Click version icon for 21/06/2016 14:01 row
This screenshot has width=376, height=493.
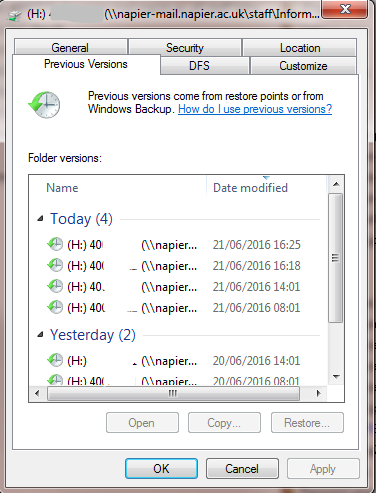coord(55,286)
